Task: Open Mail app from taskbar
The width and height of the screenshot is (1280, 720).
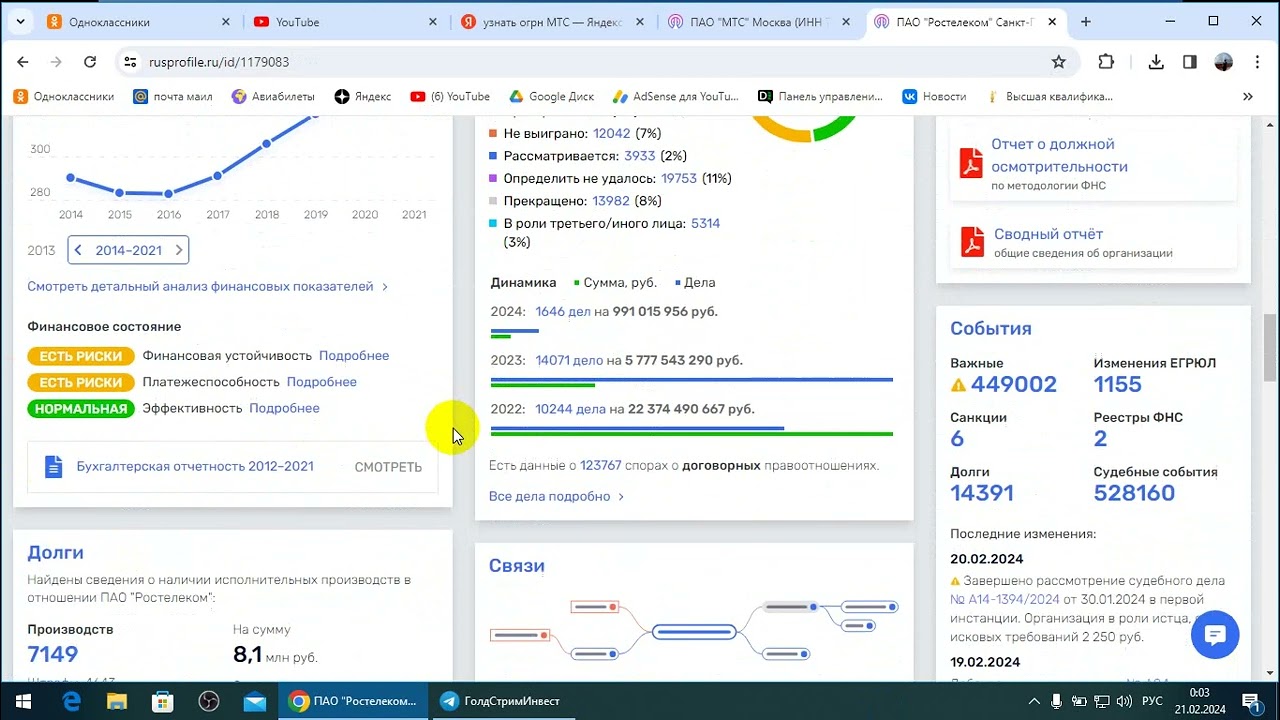Action: tap(255, 701)
